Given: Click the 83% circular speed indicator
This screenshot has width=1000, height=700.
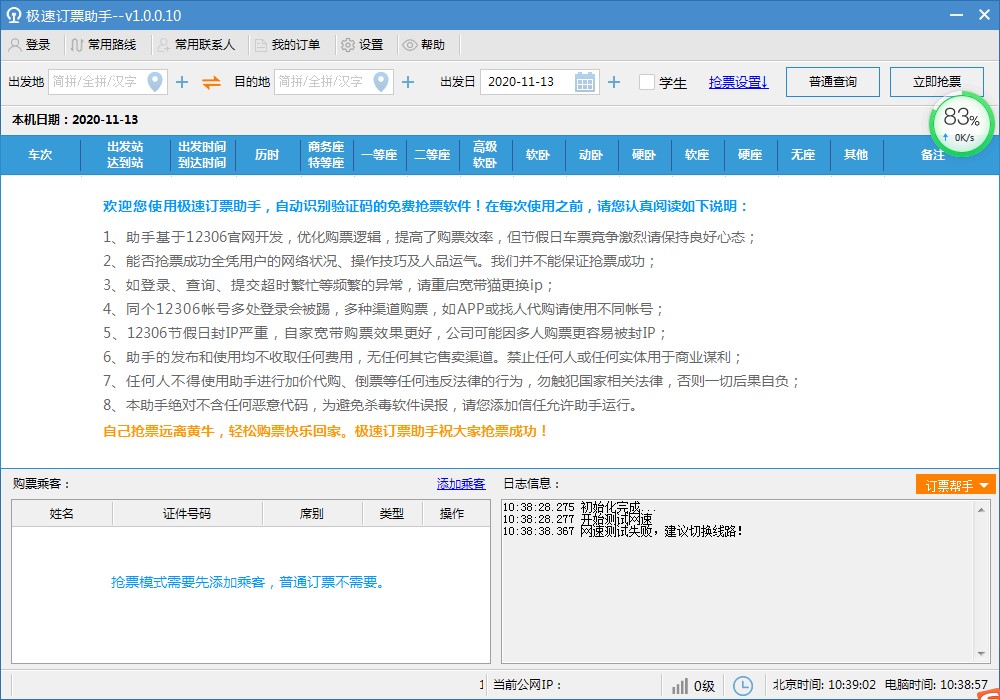Looking at the screenshot, I should coord(961,124).
